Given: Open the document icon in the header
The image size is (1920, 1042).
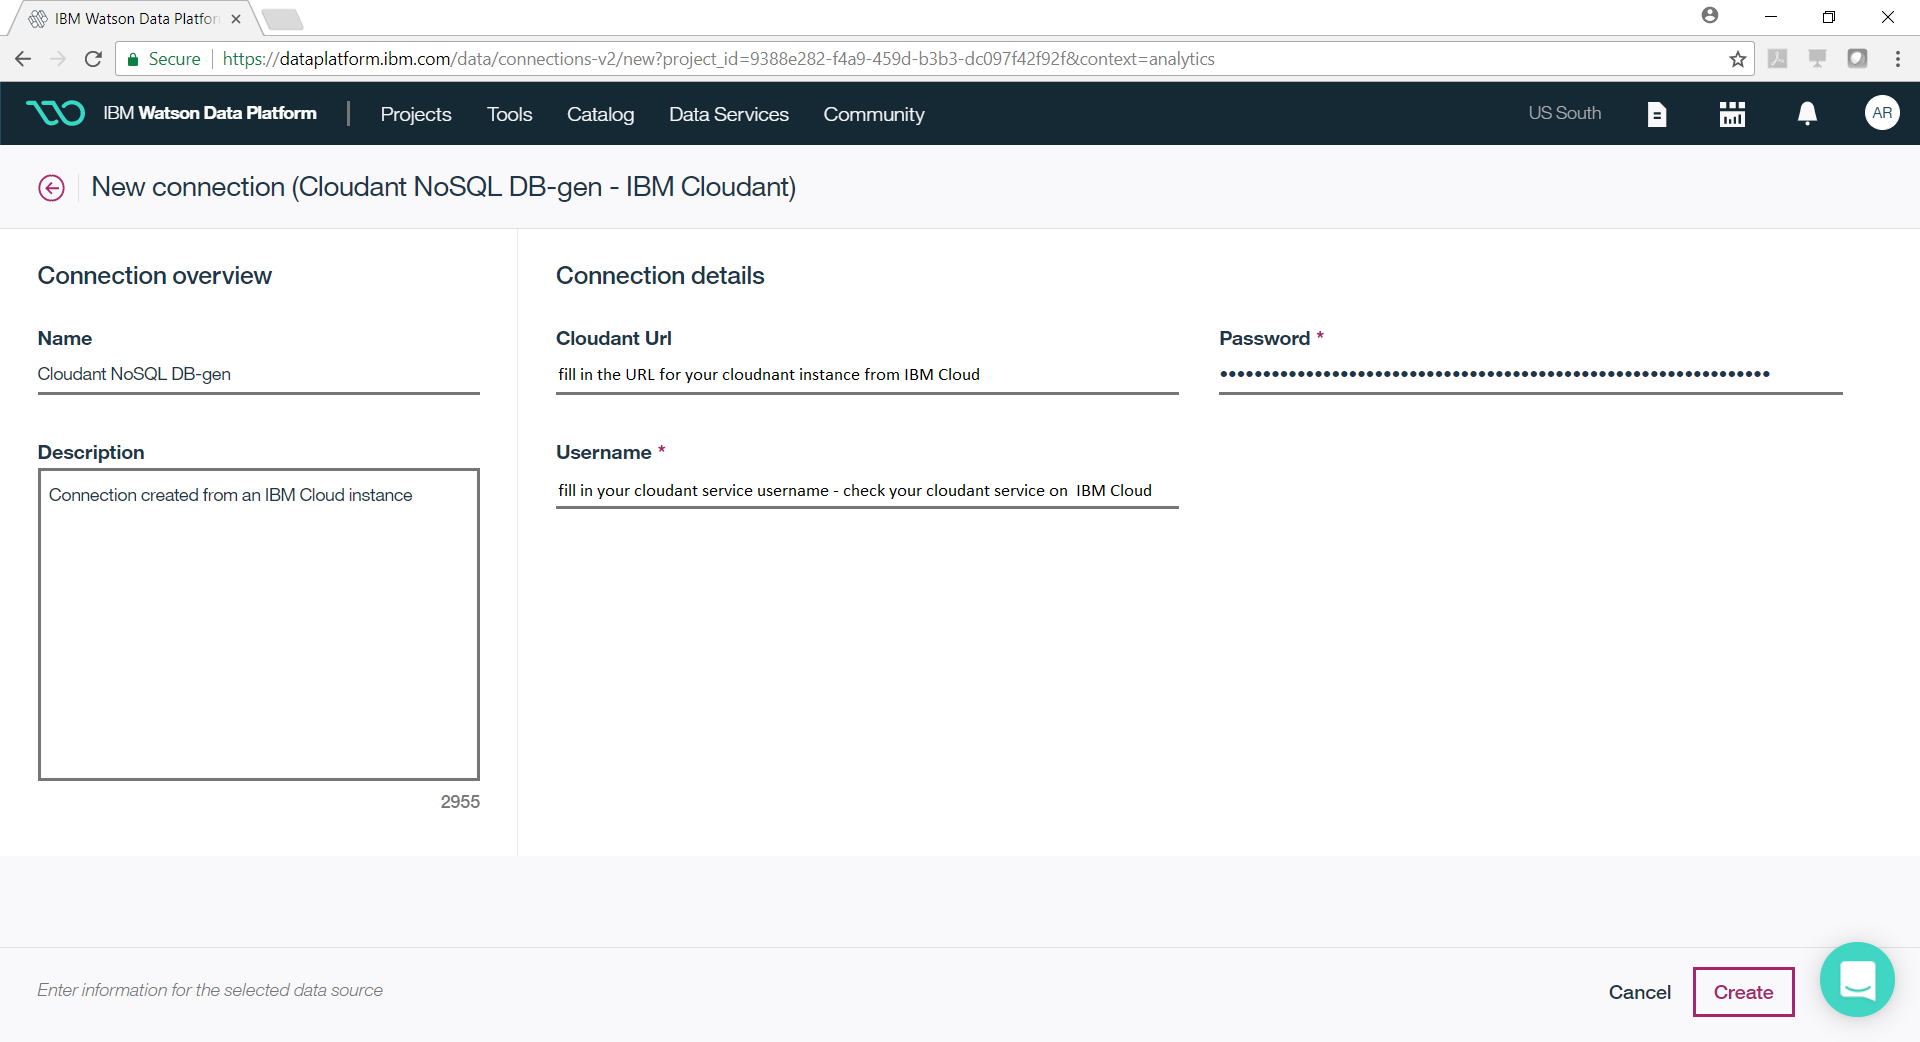Looking at the screenshot, I should [1657, 114].
